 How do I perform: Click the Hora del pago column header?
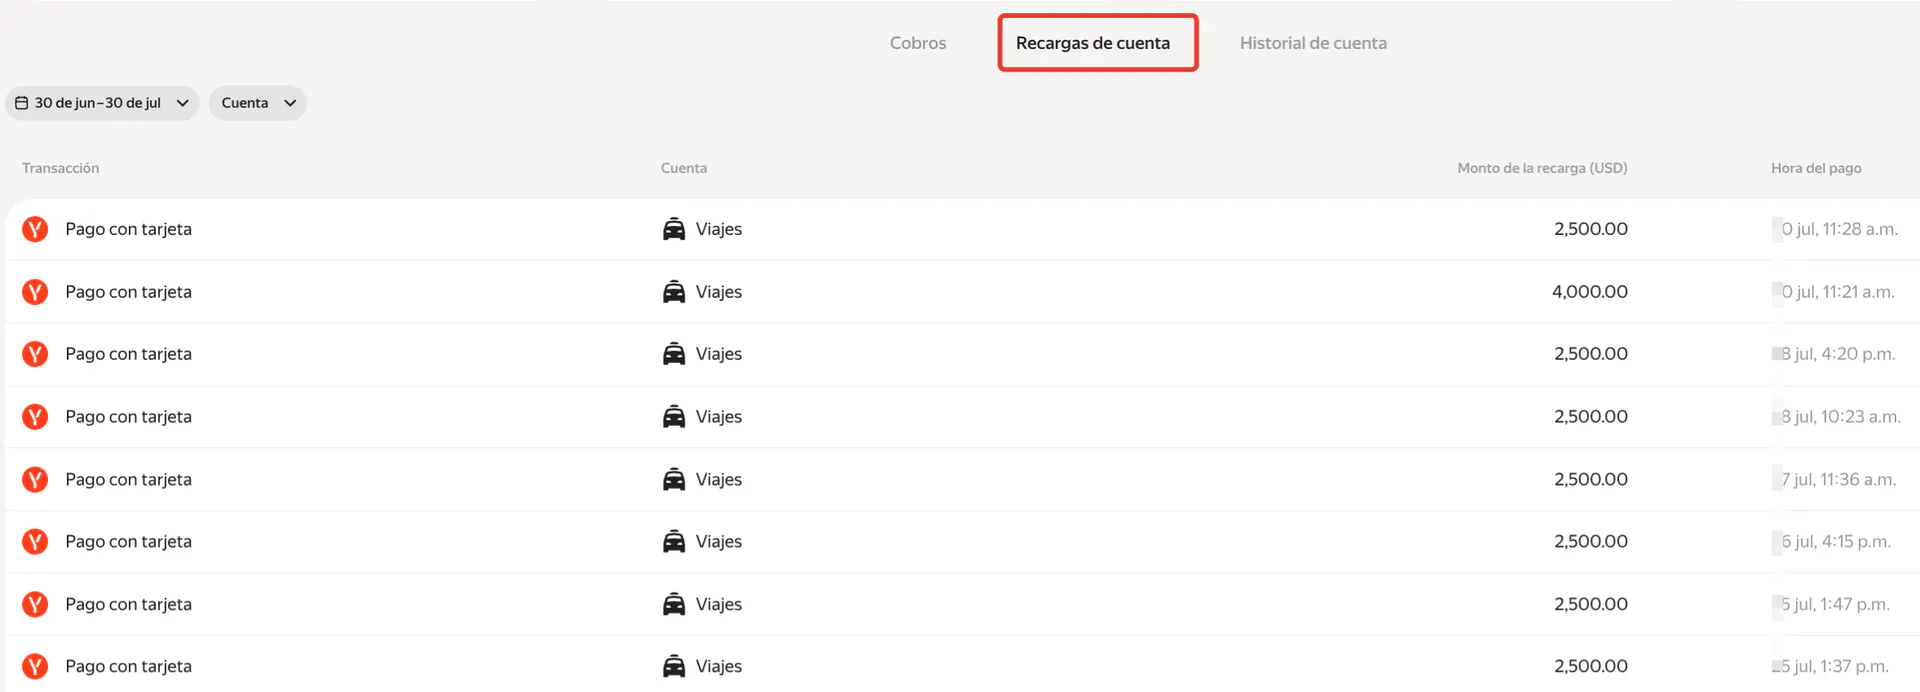pyautogui.click(x=1816, y=168)
